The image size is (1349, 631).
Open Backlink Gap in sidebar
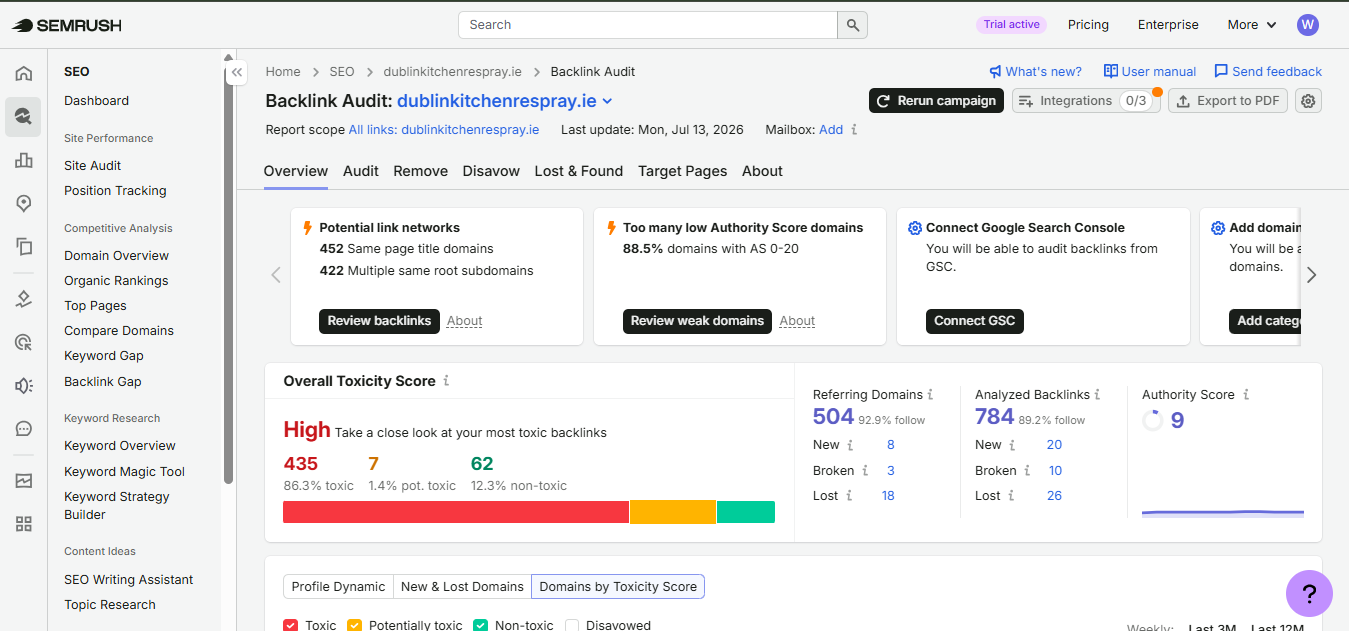pyautogui.click(x=103, y=382)
